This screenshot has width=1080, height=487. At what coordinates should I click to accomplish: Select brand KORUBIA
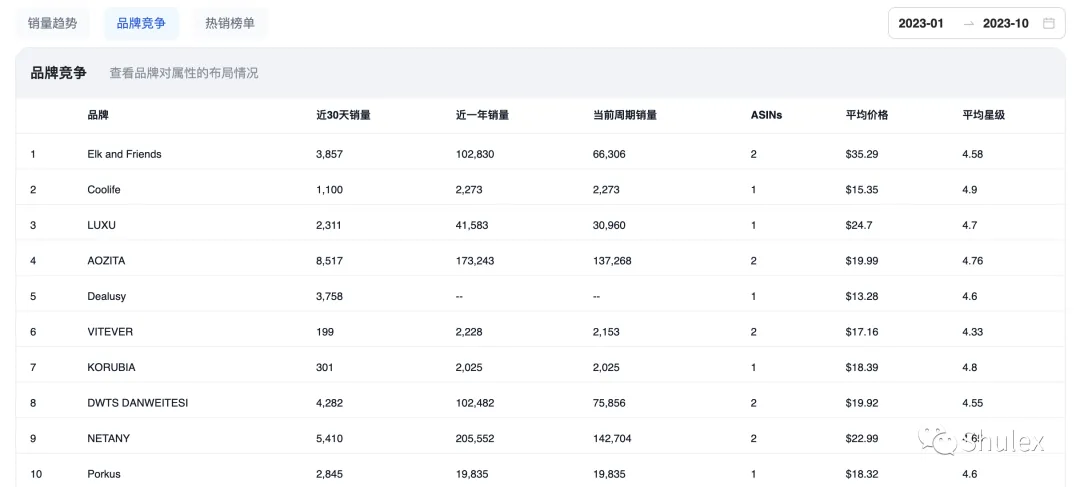pos(112,368)
